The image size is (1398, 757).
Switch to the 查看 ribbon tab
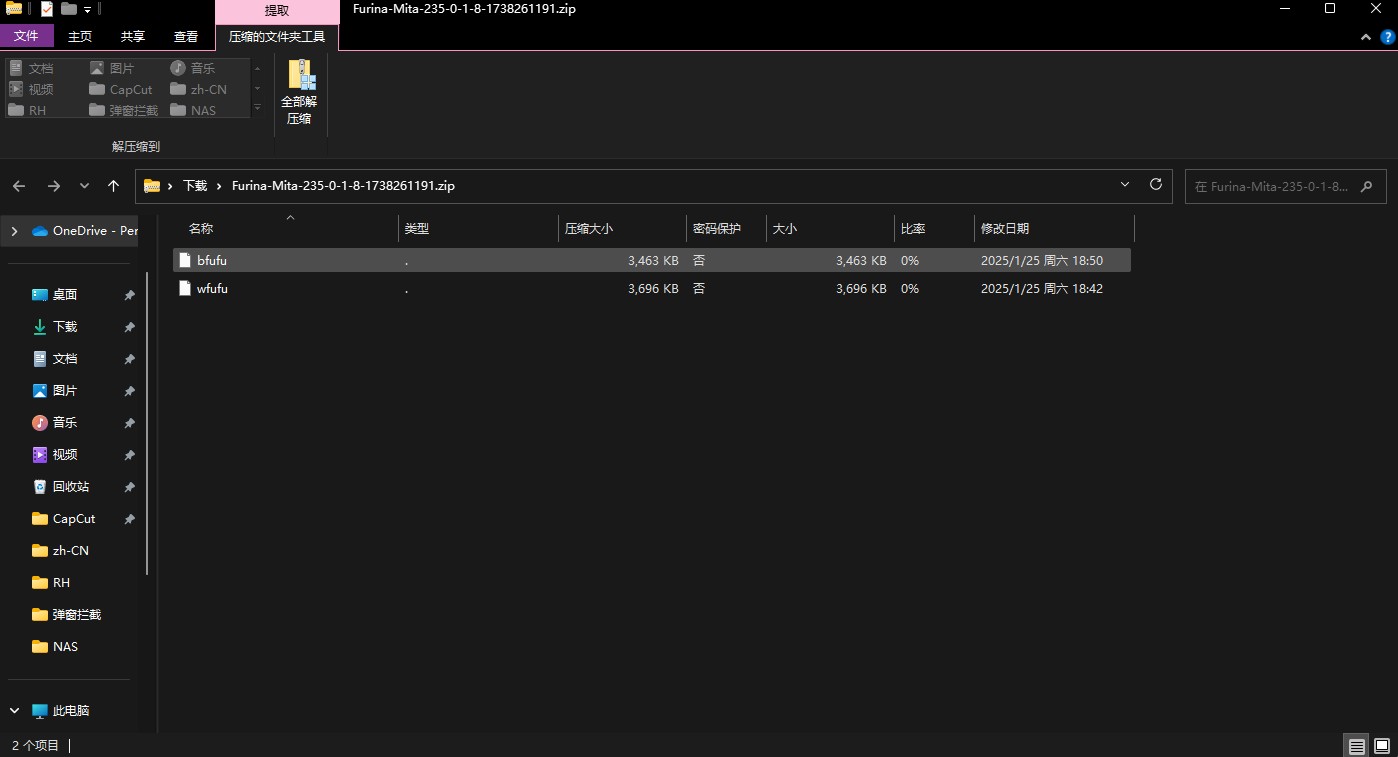[186, 36]
